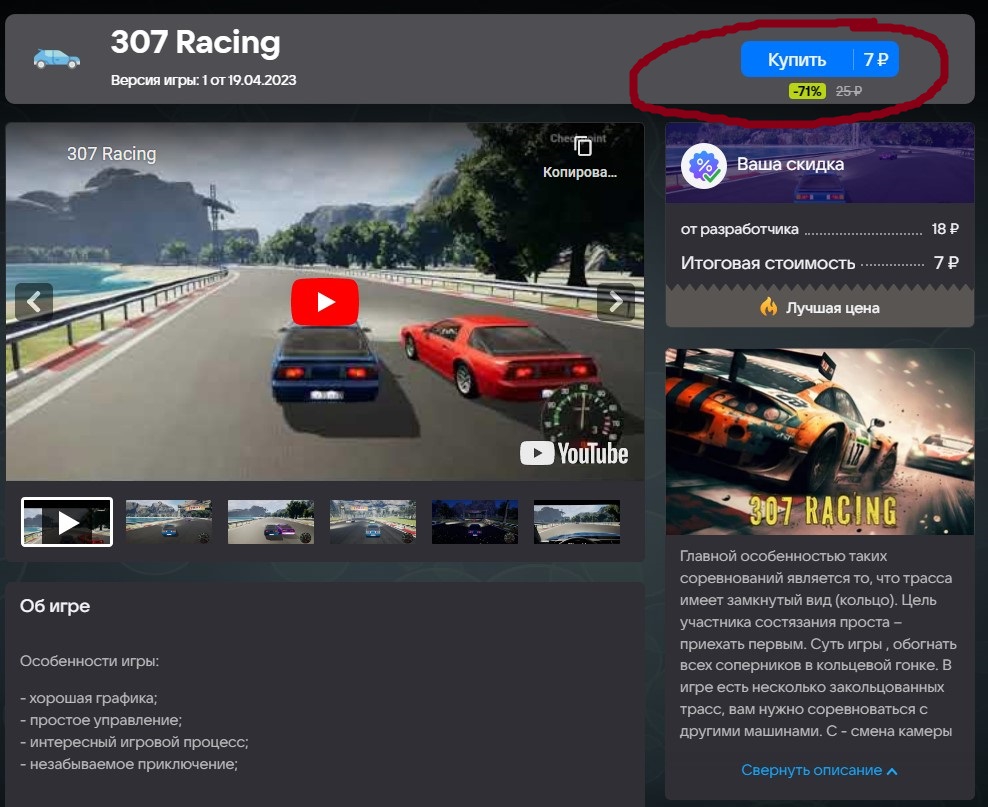
Task: Click the Особенности игры: line
Action: pyautogui.click(x=89, y=661)
